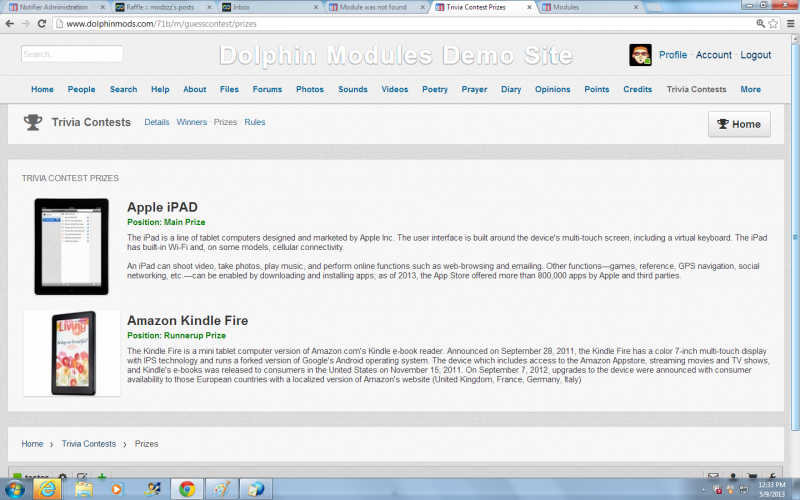Open the zoom magnifier icon in address bar
Screen dimensions: 800x500
point(760,23)
